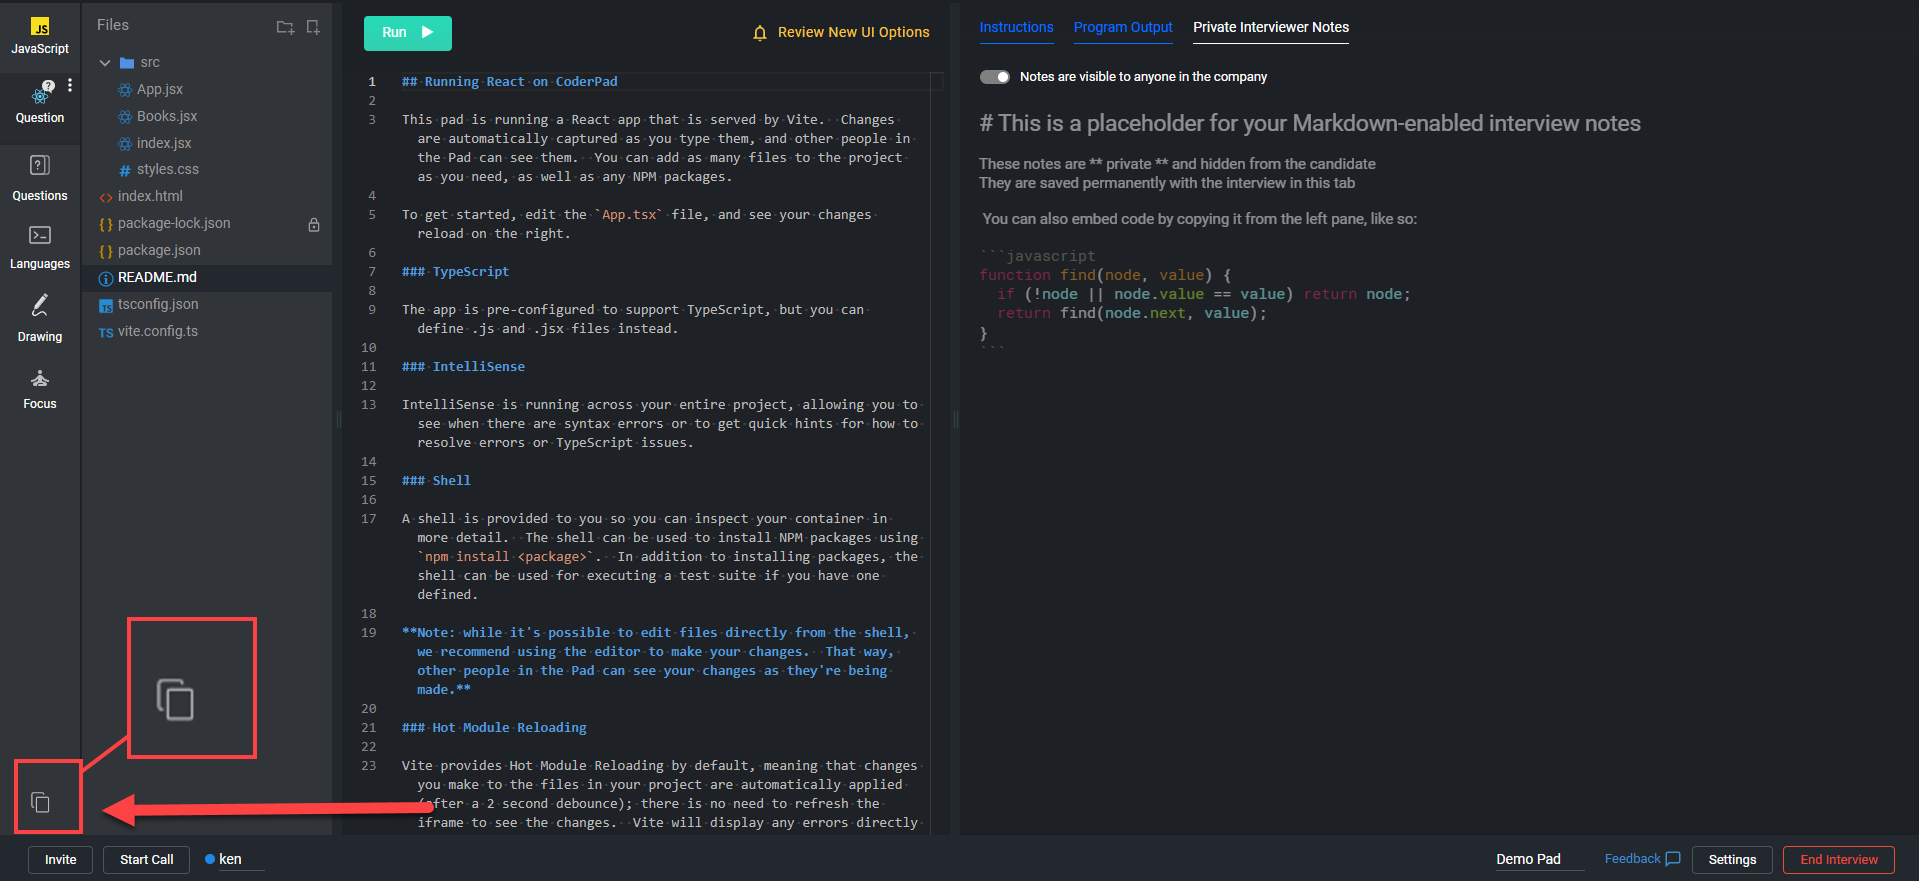Open the three-dot menu beside Question
This screenshot has width=1919, height=881.
click(70, 86)
